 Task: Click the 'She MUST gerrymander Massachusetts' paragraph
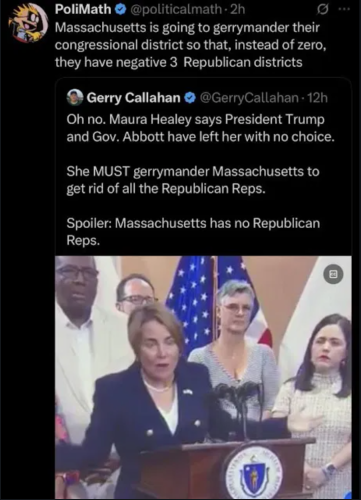tap(193, 180)
